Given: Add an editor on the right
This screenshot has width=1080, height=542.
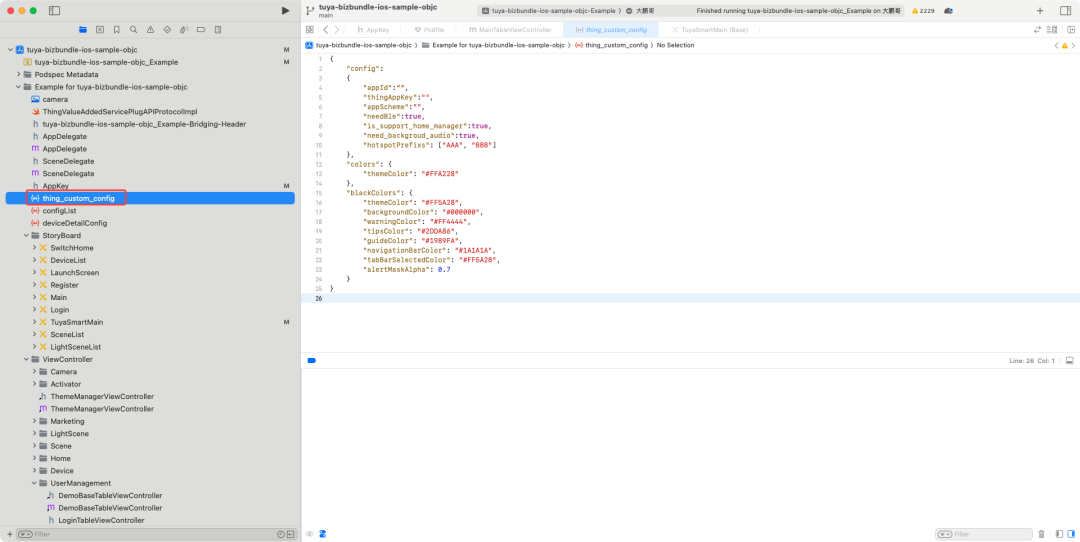Looking at the screenshot, I should pyautogui.click(x=1071, y=30).
